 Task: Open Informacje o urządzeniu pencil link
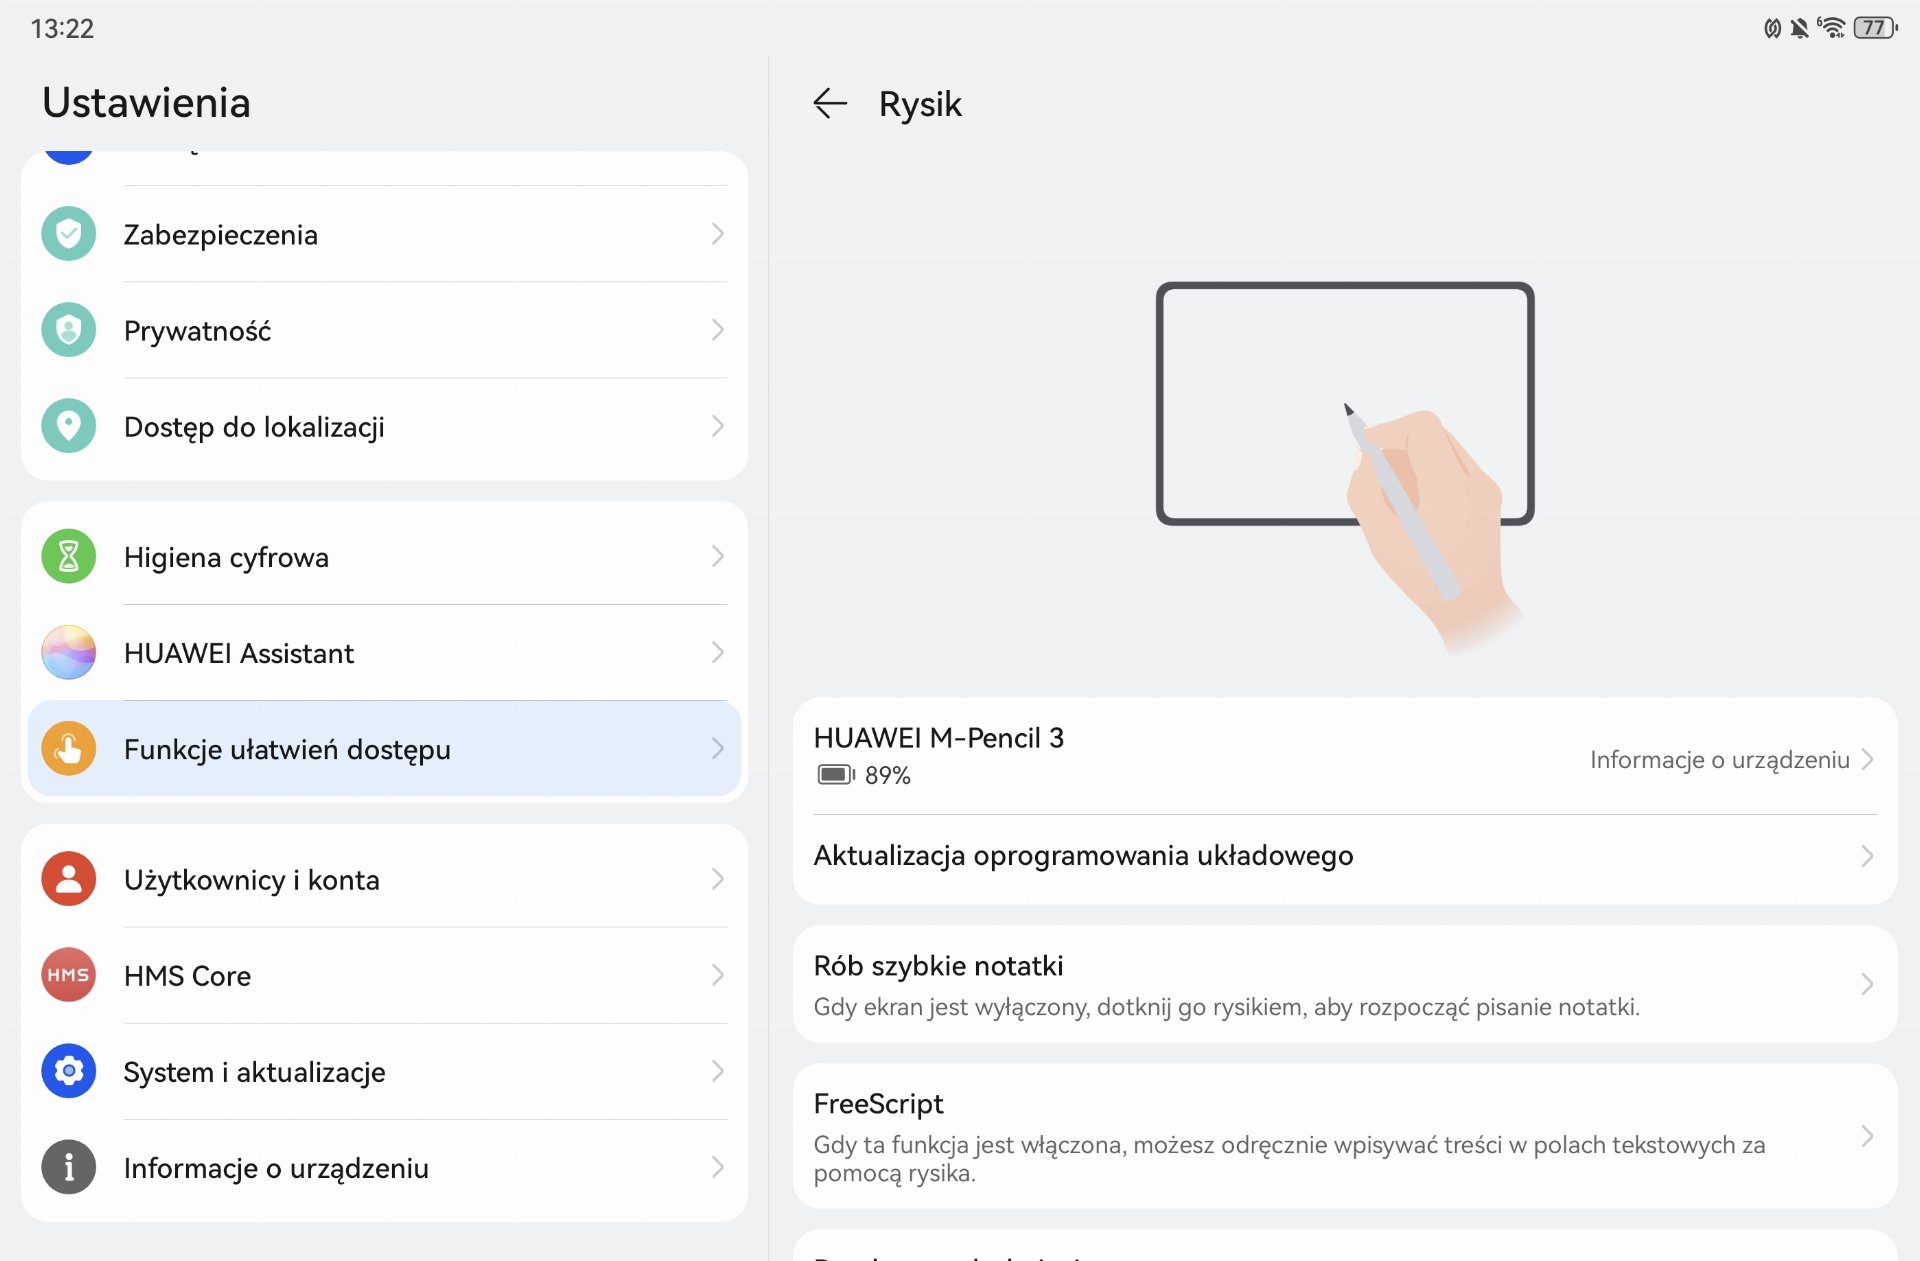(1731, 760)
